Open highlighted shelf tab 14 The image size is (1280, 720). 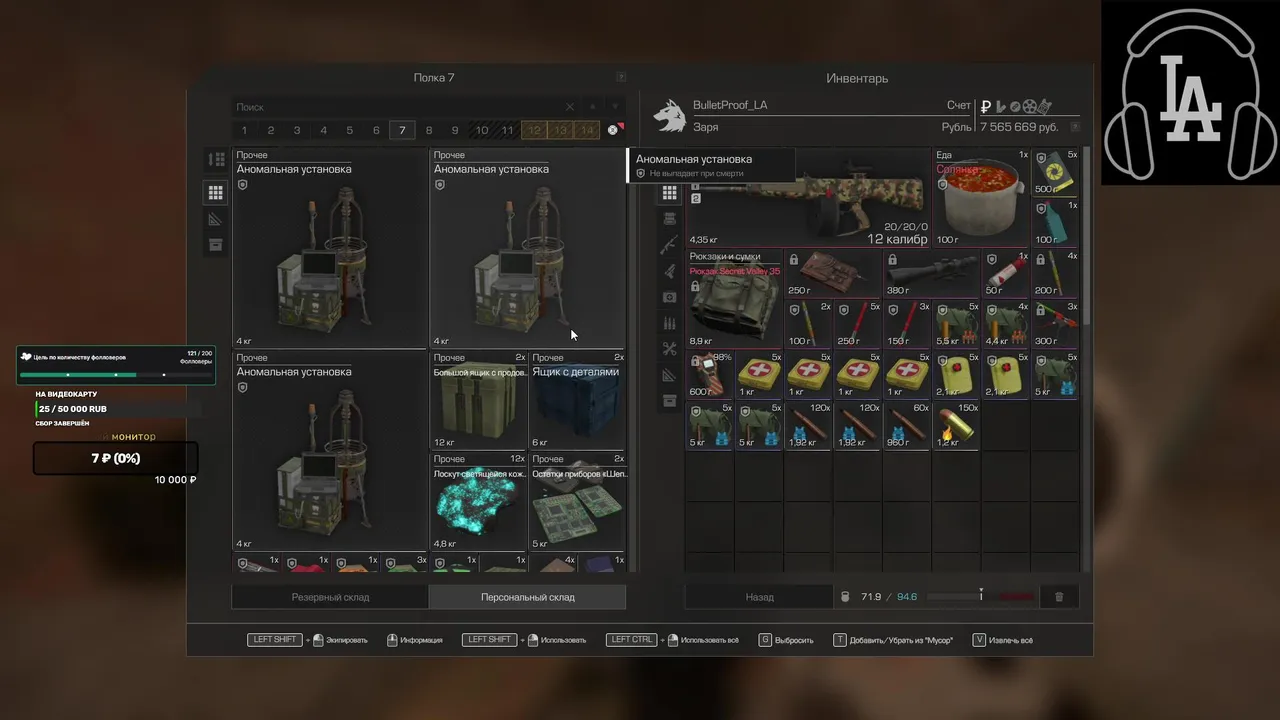point(587,130)
